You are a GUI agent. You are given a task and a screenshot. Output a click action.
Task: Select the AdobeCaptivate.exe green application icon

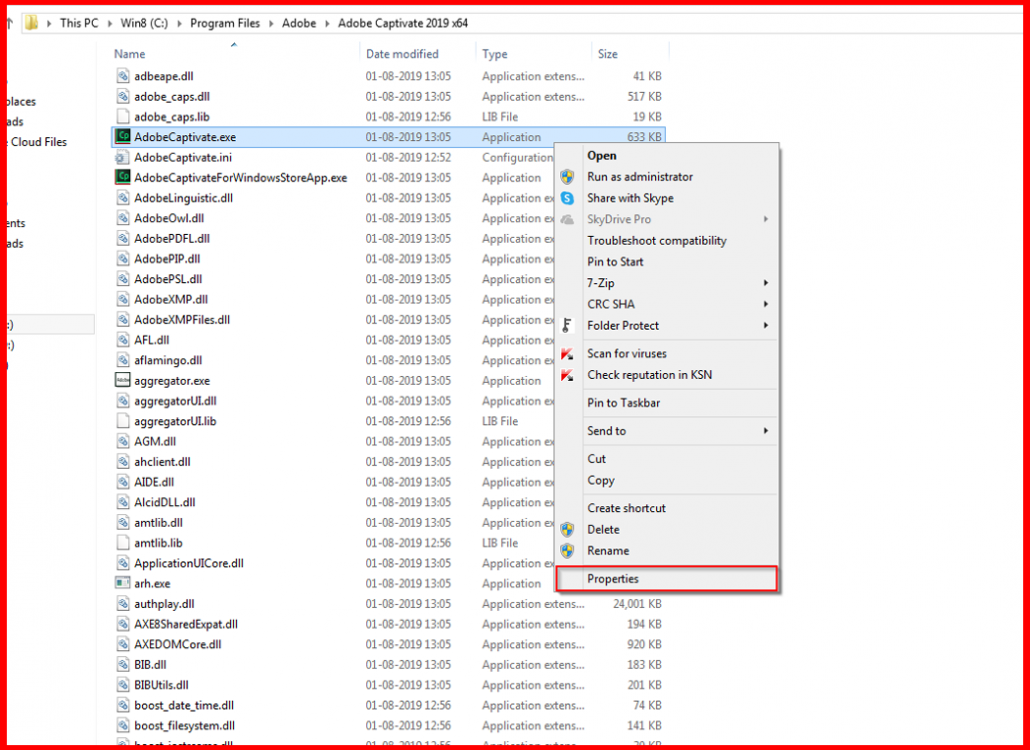tap(123, 137)
